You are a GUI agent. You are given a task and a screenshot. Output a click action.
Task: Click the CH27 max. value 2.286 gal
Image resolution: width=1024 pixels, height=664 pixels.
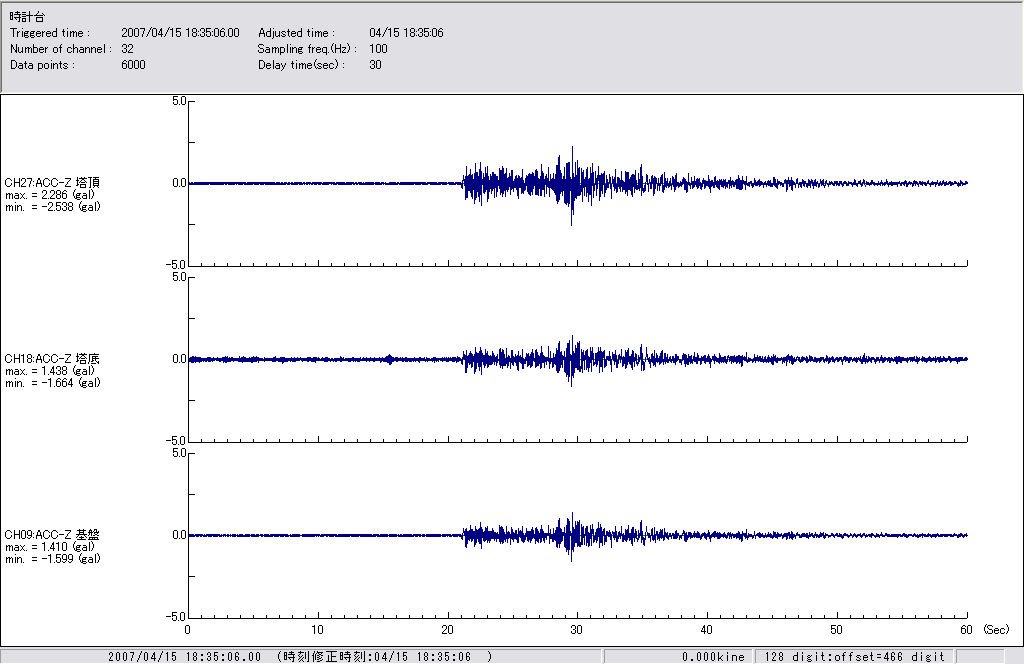pyautogui.click(x=50, y=195)
